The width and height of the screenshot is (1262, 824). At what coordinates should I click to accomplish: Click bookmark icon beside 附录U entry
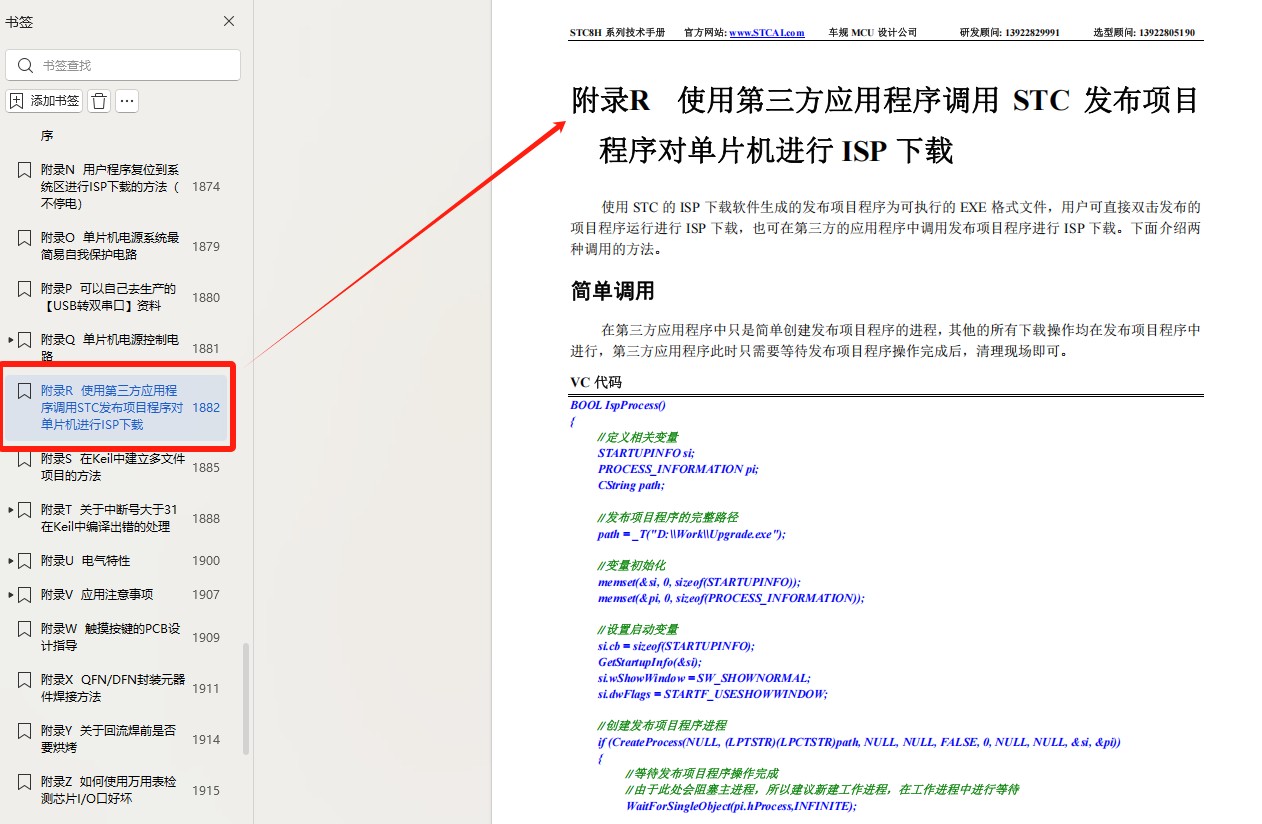25,561
